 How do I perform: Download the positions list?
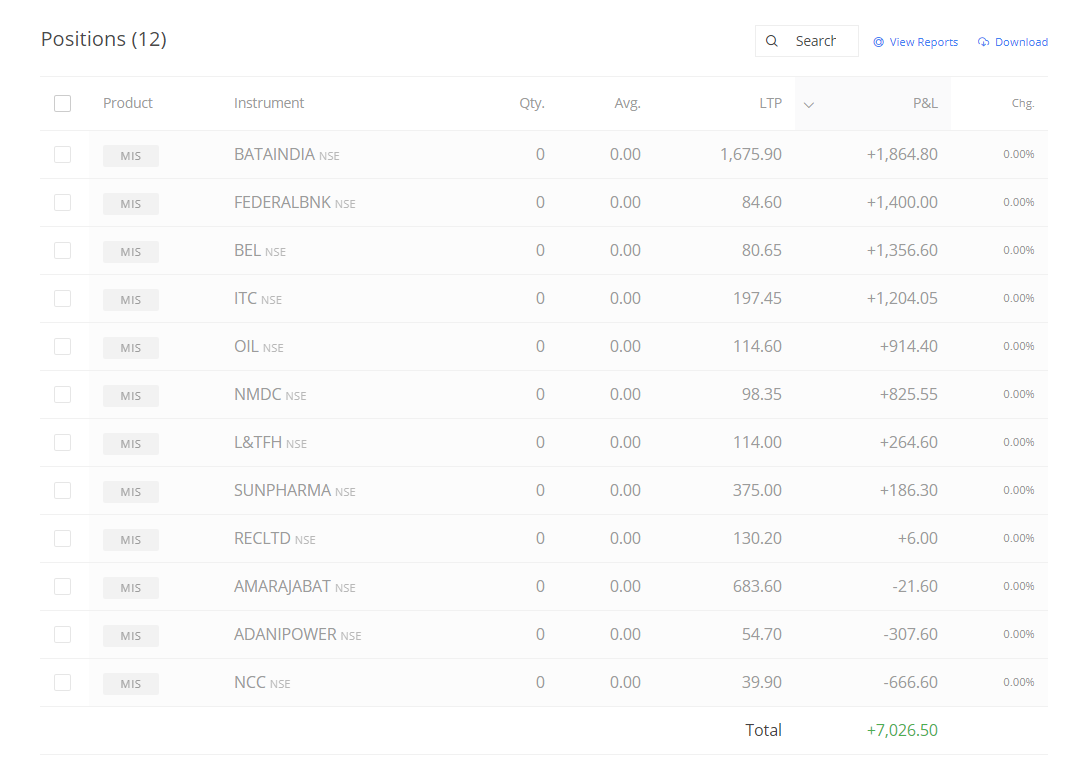pos(1013,42)
